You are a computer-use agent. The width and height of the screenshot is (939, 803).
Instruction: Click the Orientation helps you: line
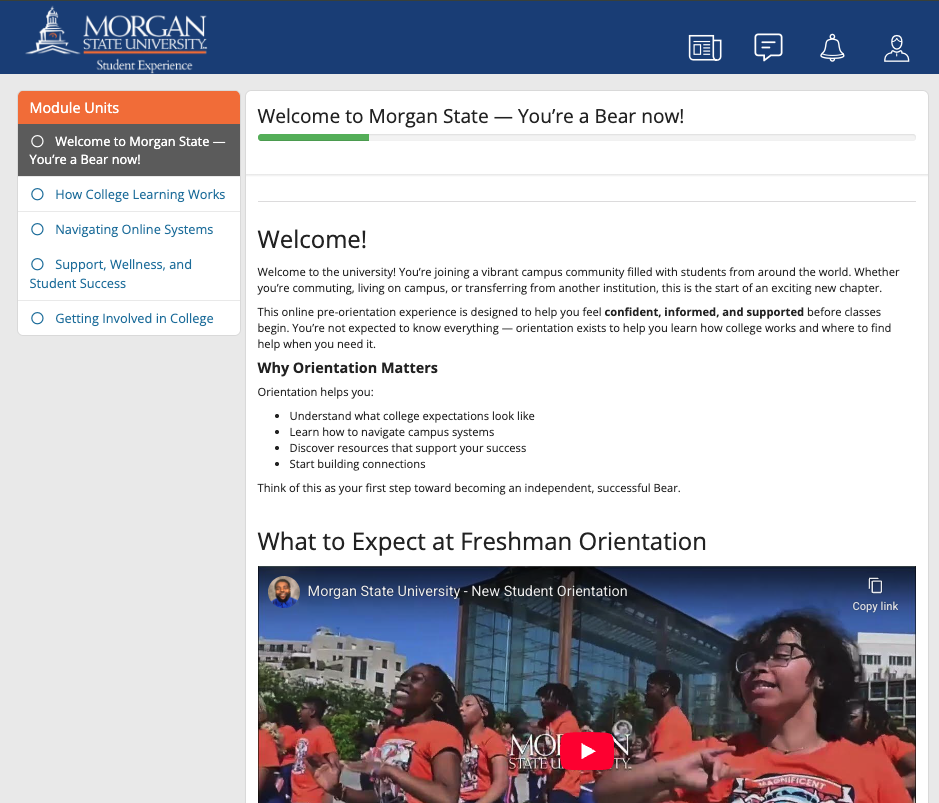click(x=316, y=392)
